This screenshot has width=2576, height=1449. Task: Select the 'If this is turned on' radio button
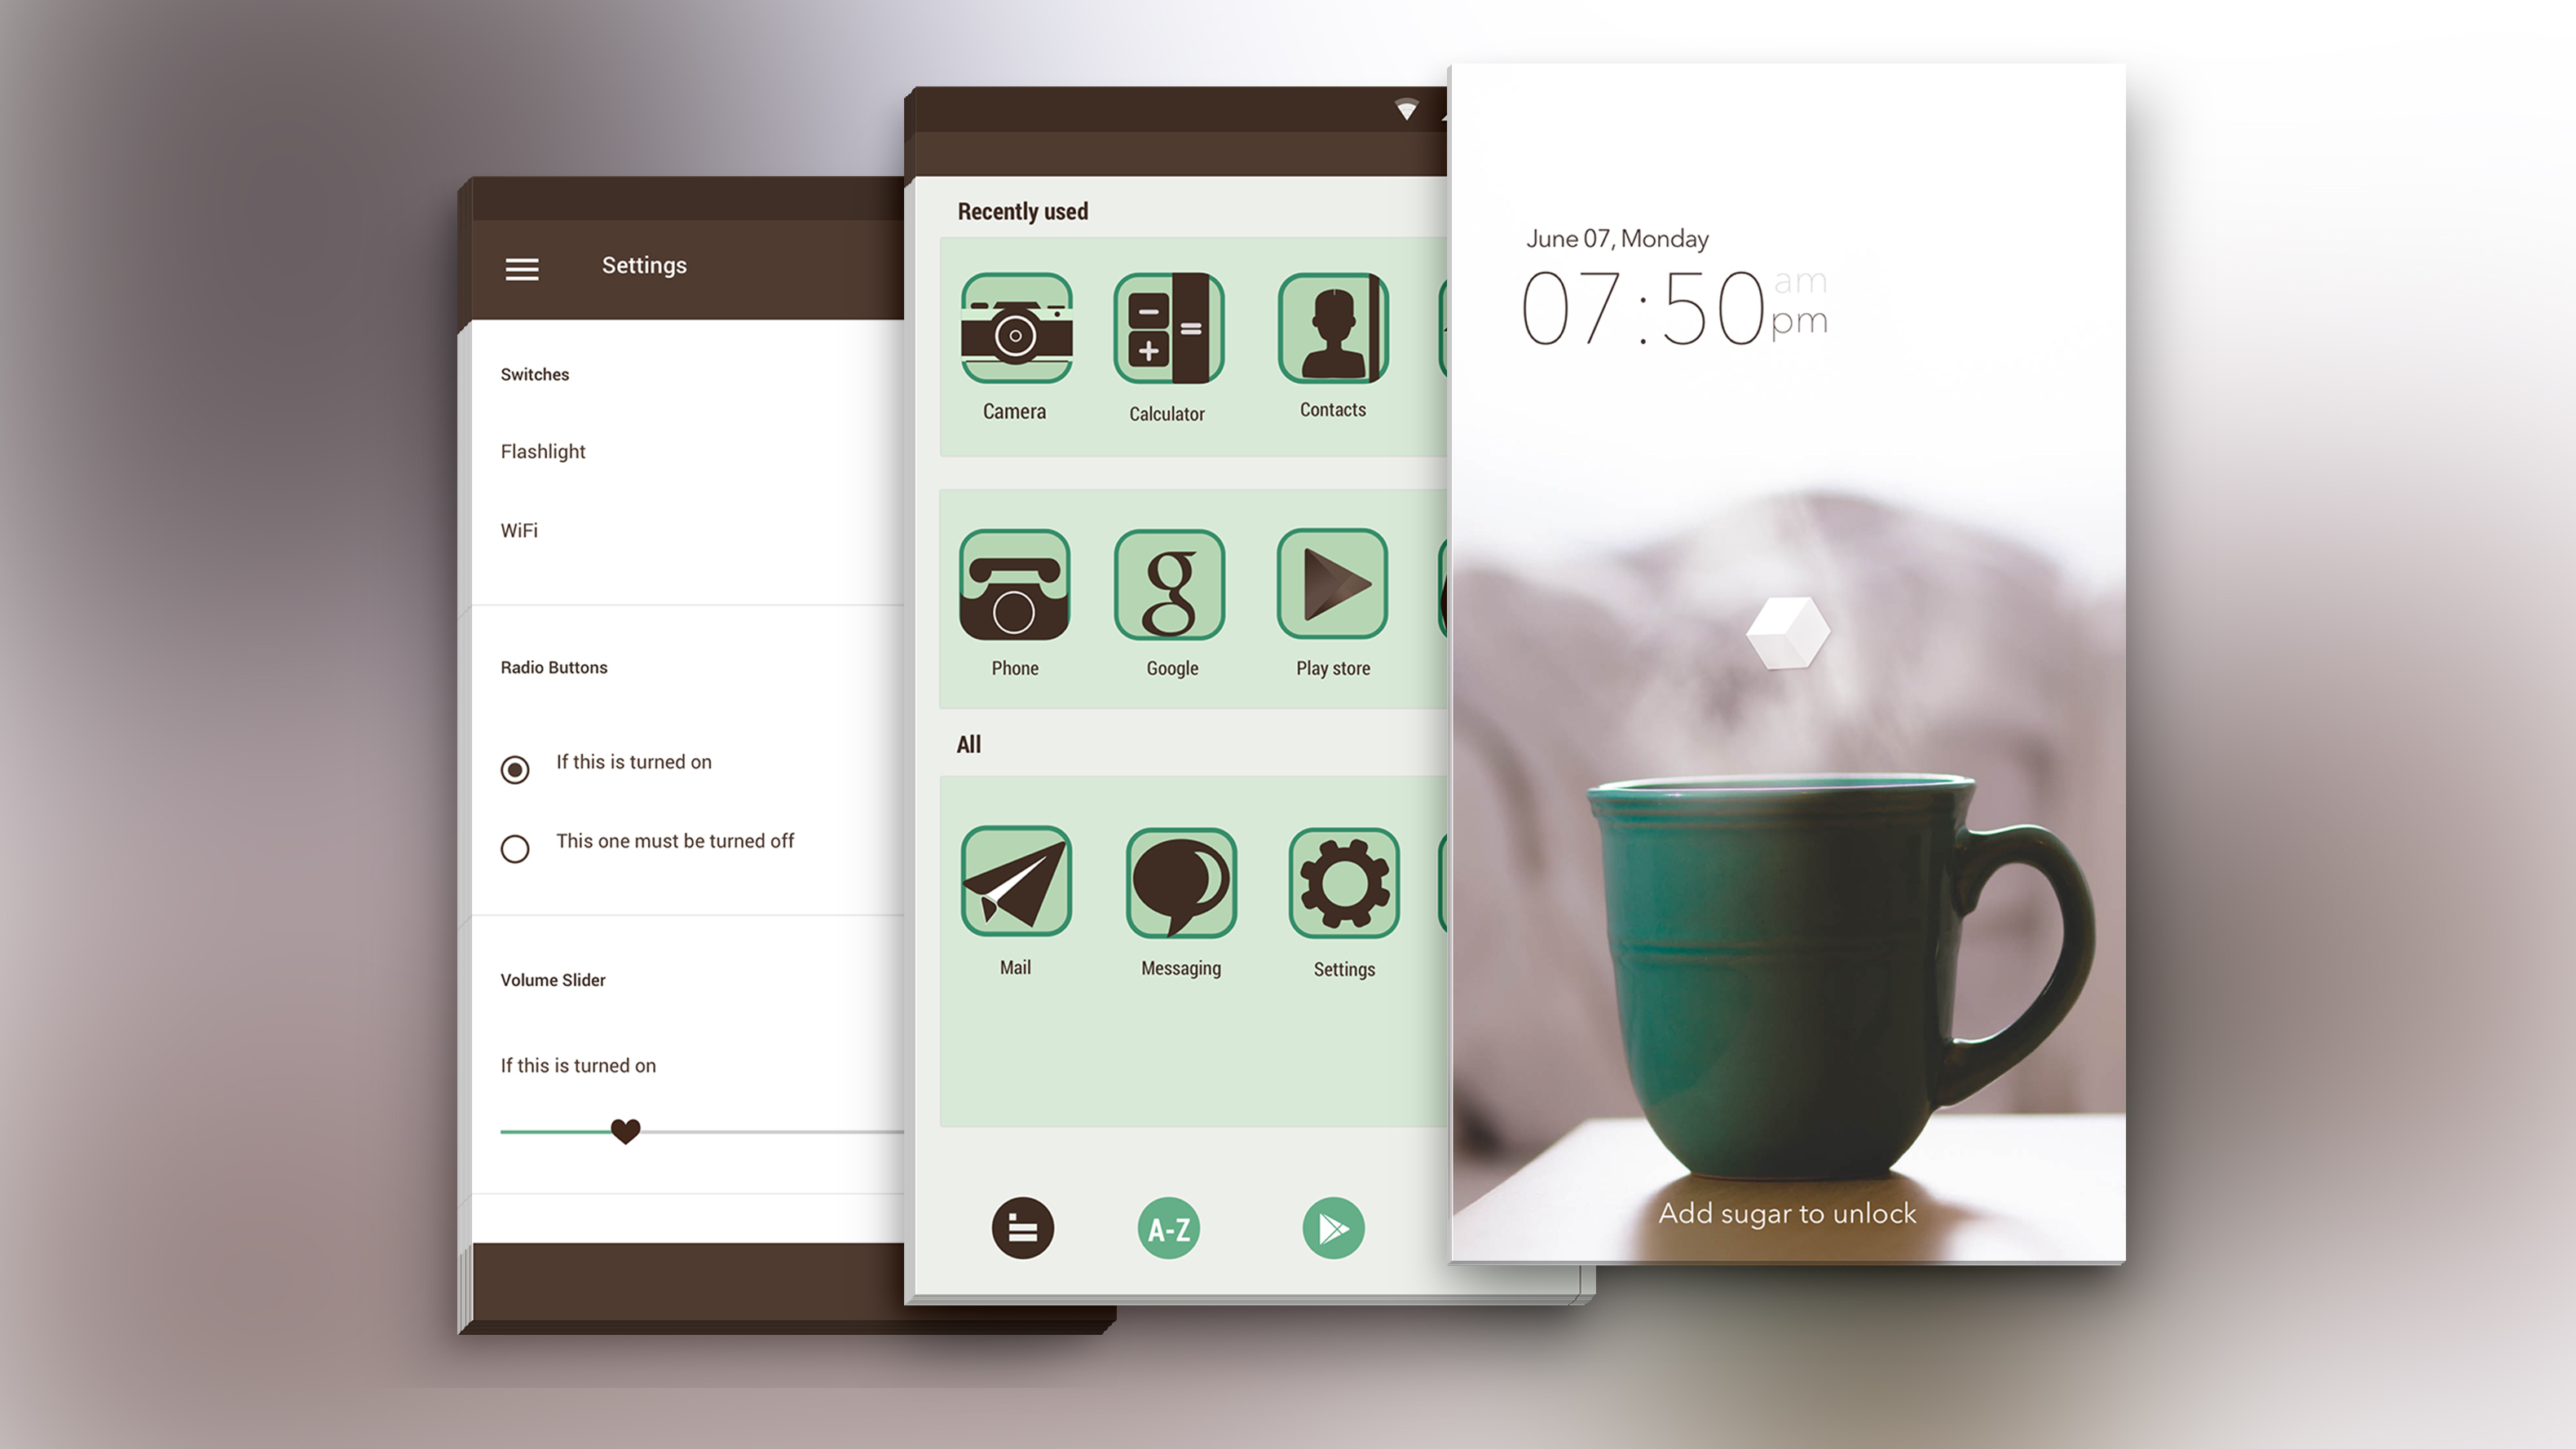pos(515,763)
